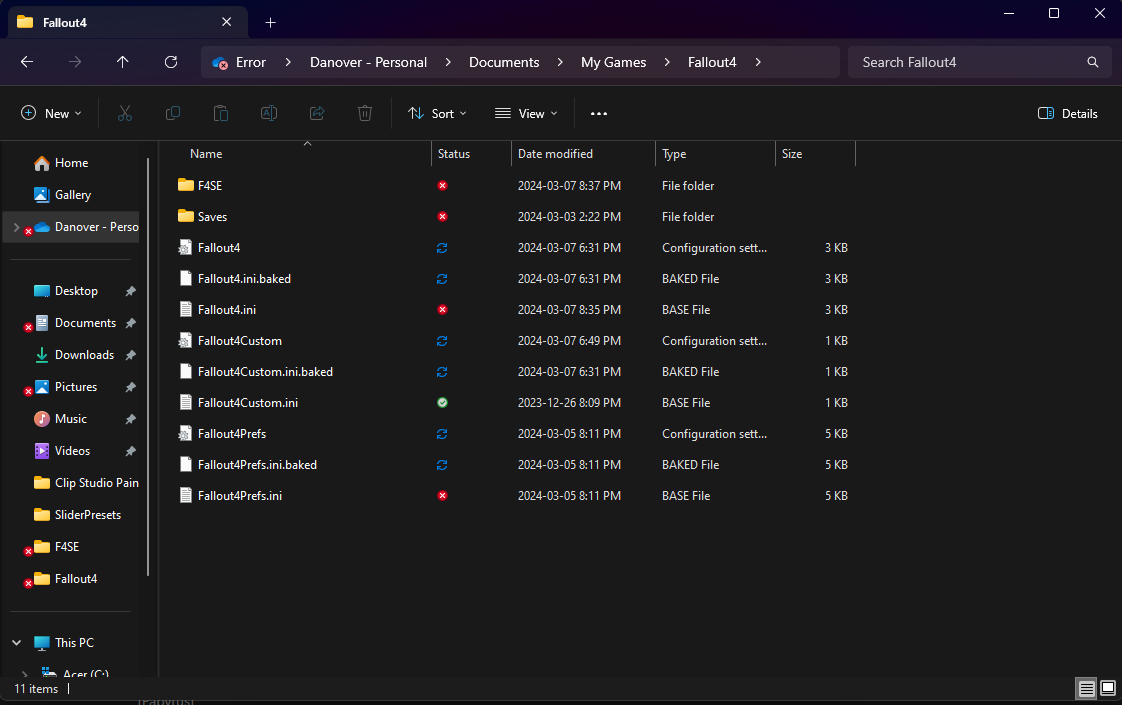Viewport: 1122px width, 705px height.
Task: Open the Sort dropdown menu
Action: pos(437,113)
